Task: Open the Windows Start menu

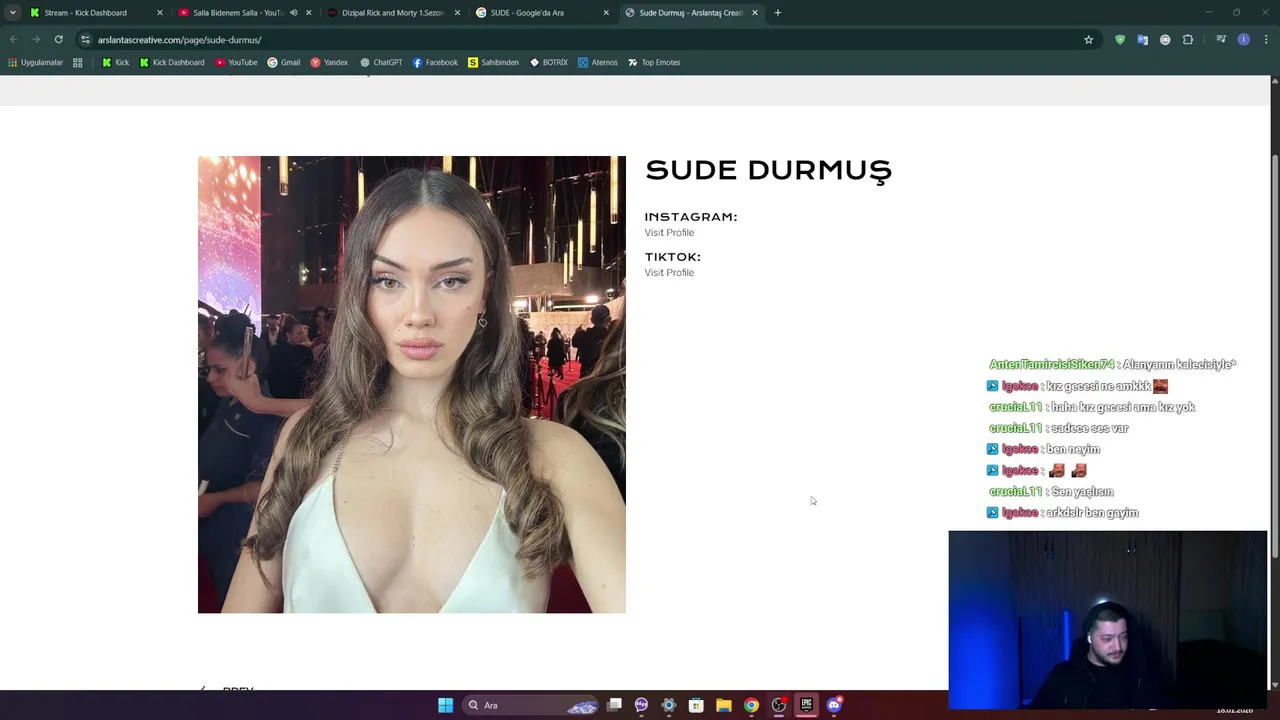Action: (445, 705)
